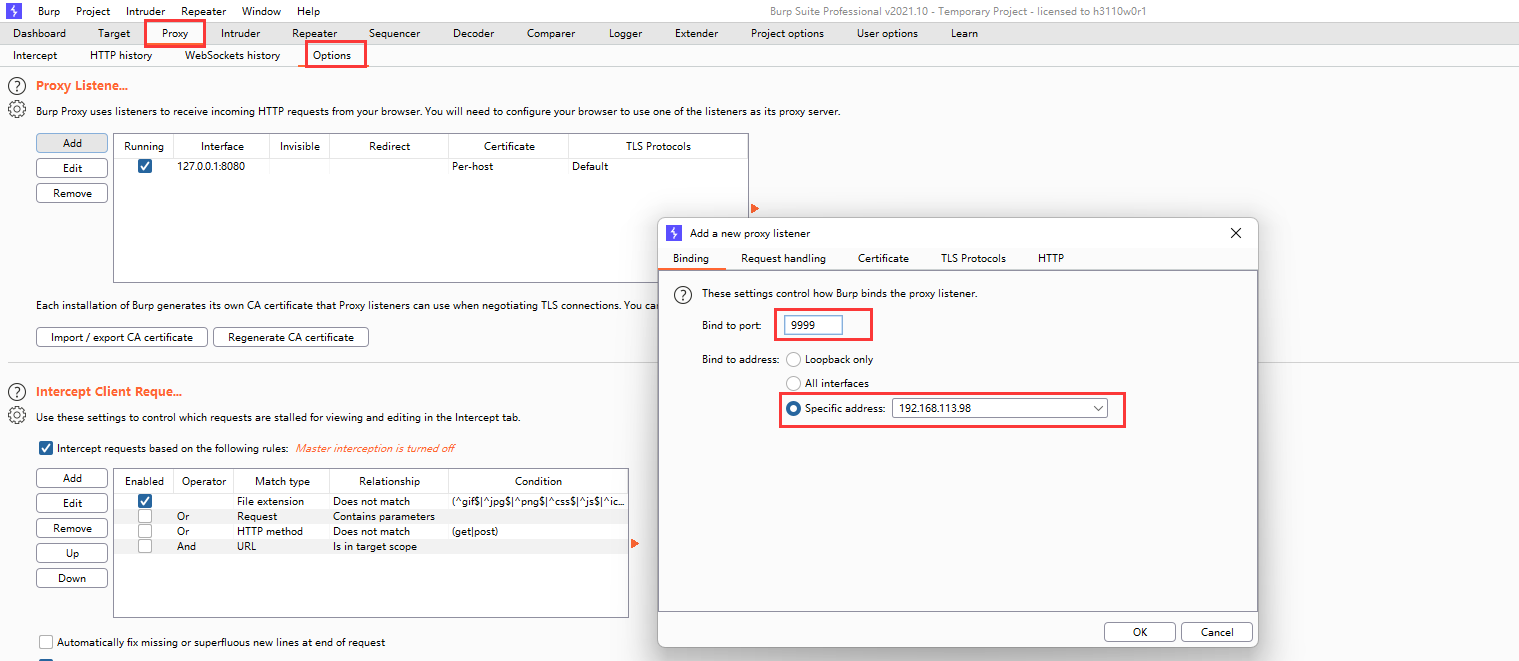Click orange expand arrow beside intercept rules table
This screenshot has width=1519, height=661.
635,543
